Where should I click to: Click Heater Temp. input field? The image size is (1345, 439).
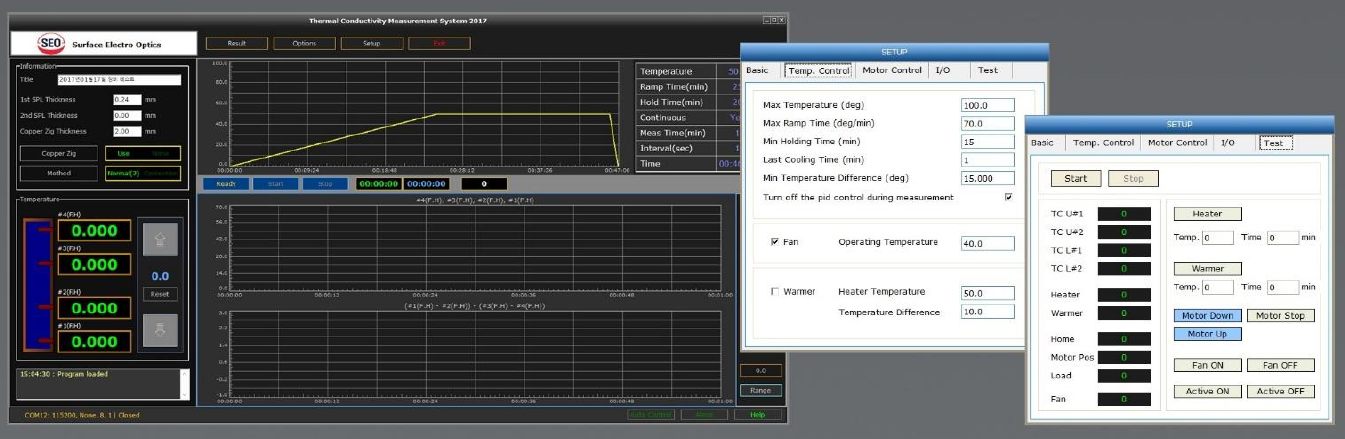(1218, 238)
